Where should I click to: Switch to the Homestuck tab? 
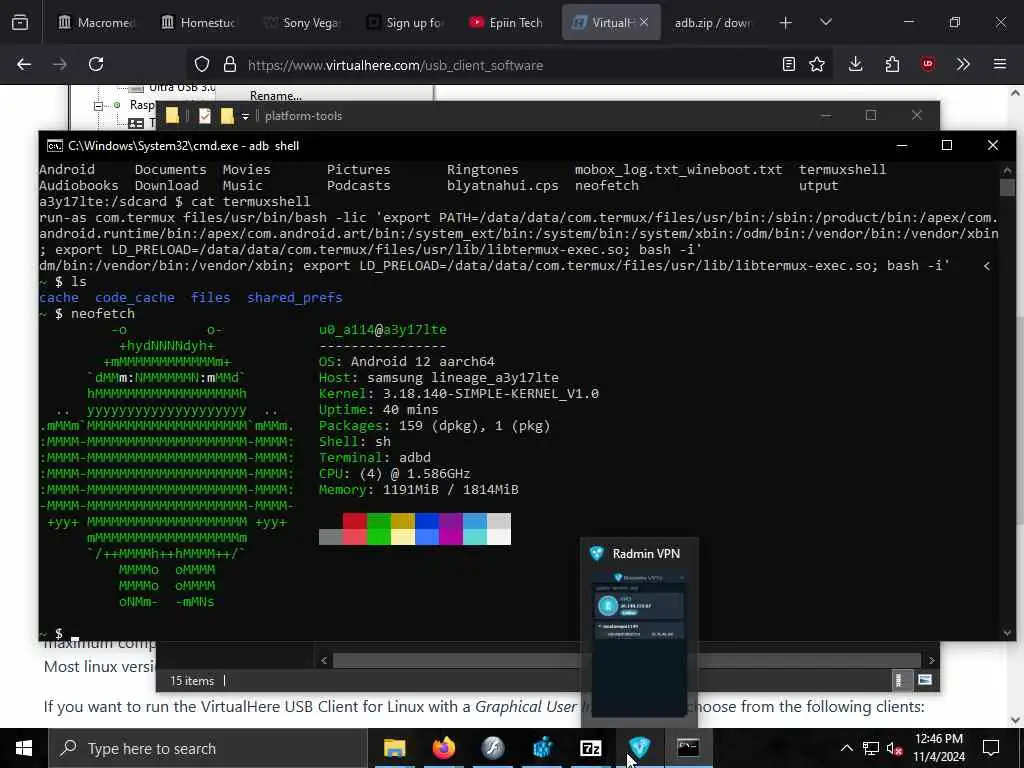pos(199,23)
